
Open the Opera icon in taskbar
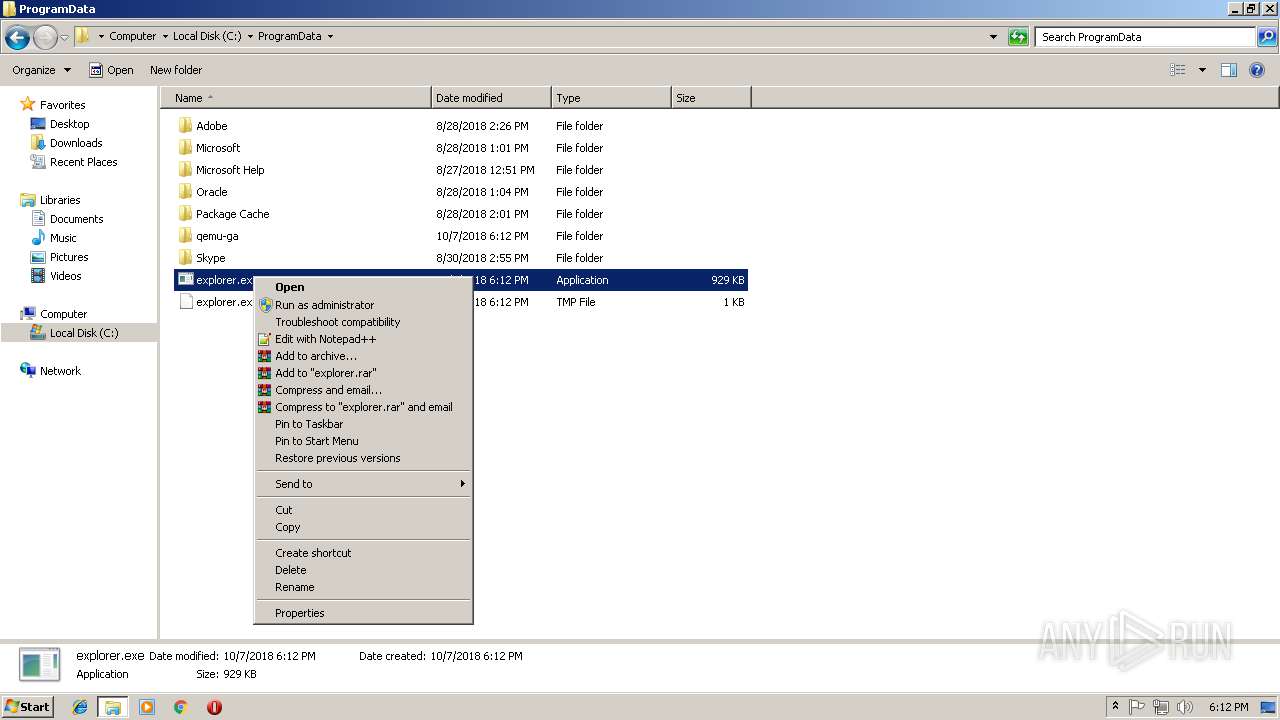point(214,707)
